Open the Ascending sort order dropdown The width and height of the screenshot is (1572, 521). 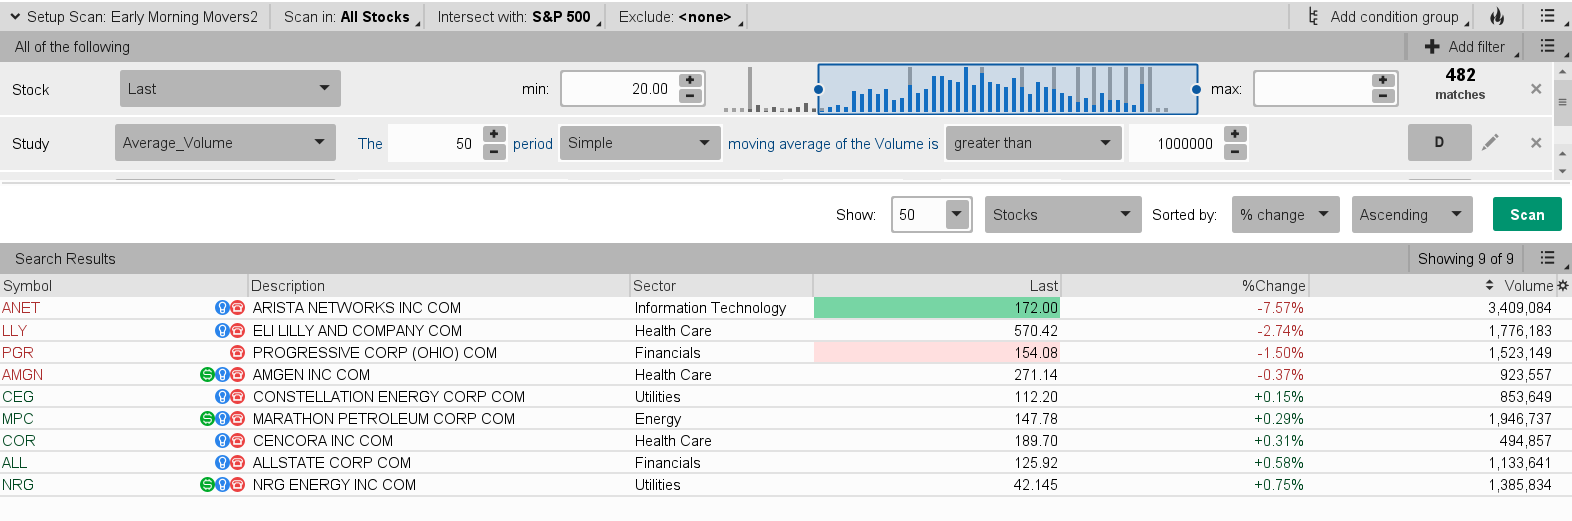[x=1412, y=215]
